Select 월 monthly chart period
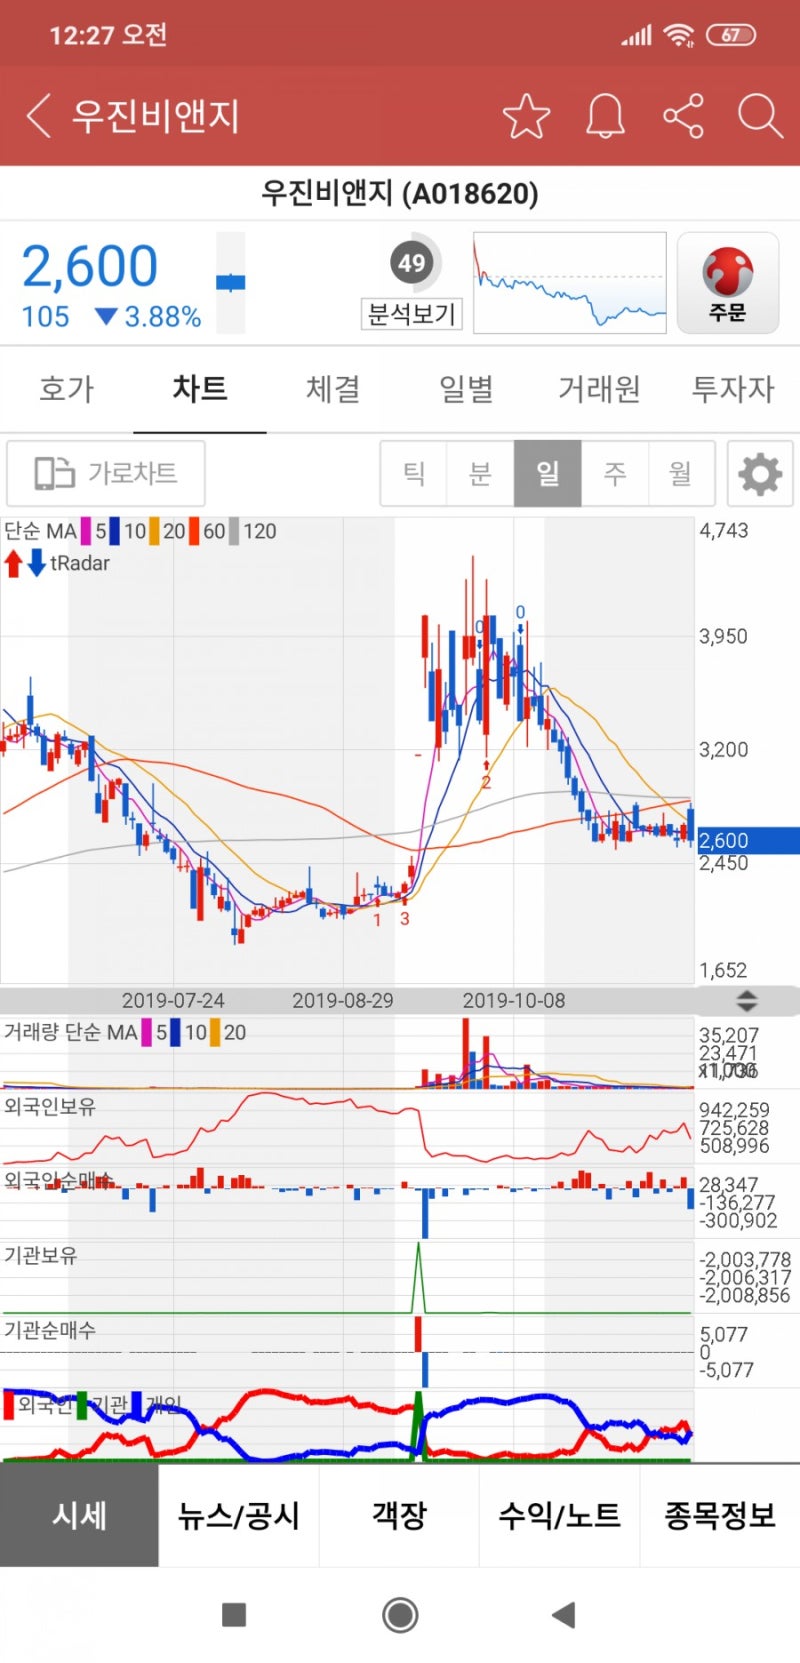The height and width of the screenshot is (1663, 800). tap(681, 473)
